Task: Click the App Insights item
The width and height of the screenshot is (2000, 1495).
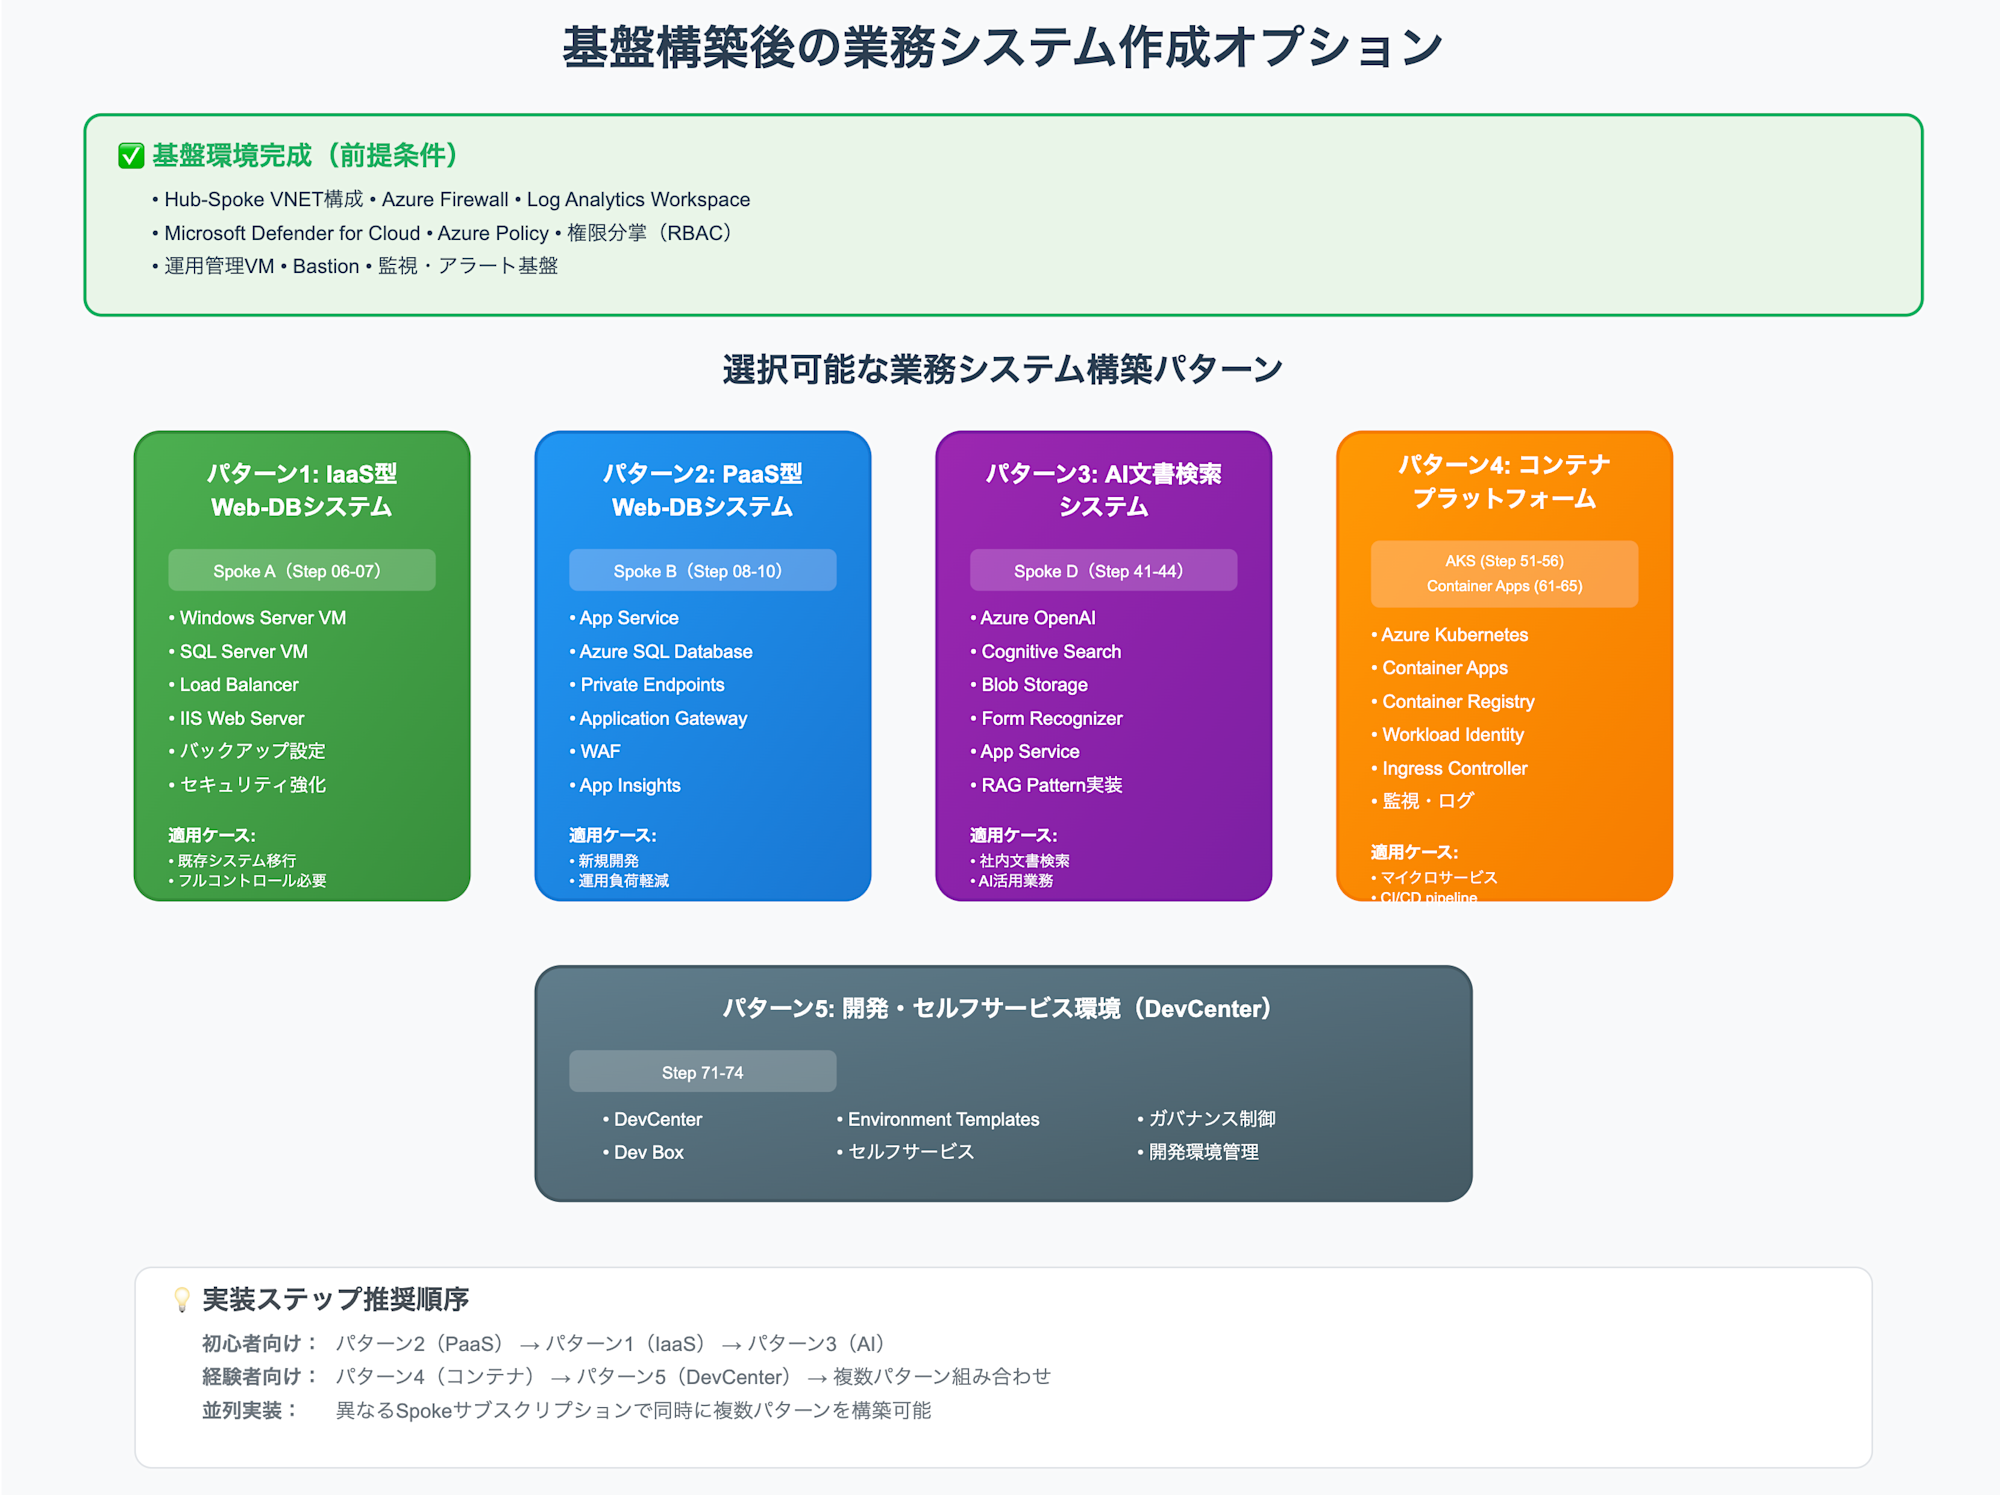Action: pos(625,785)
